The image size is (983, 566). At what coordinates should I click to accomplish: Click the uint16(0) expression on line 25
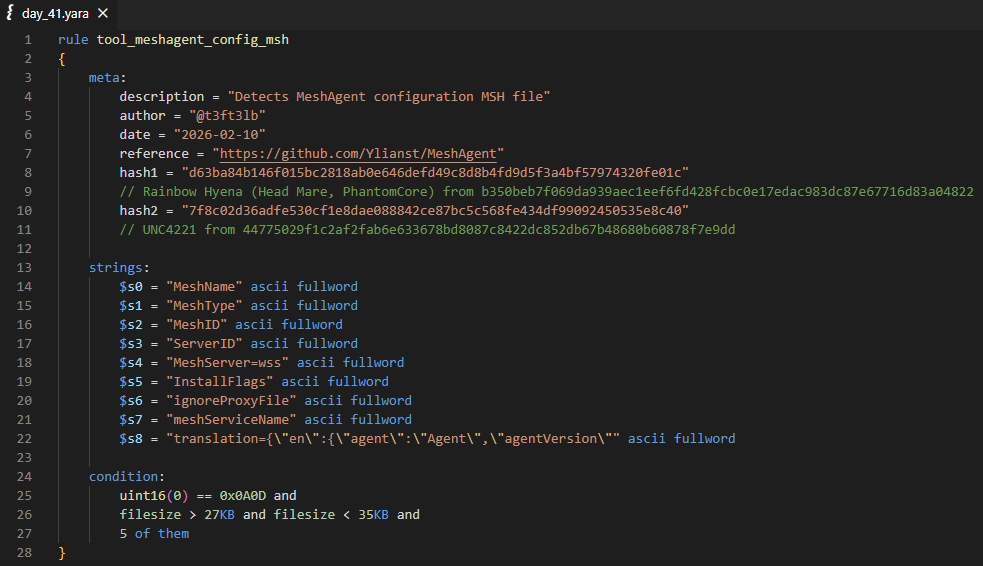click(154, 496)
